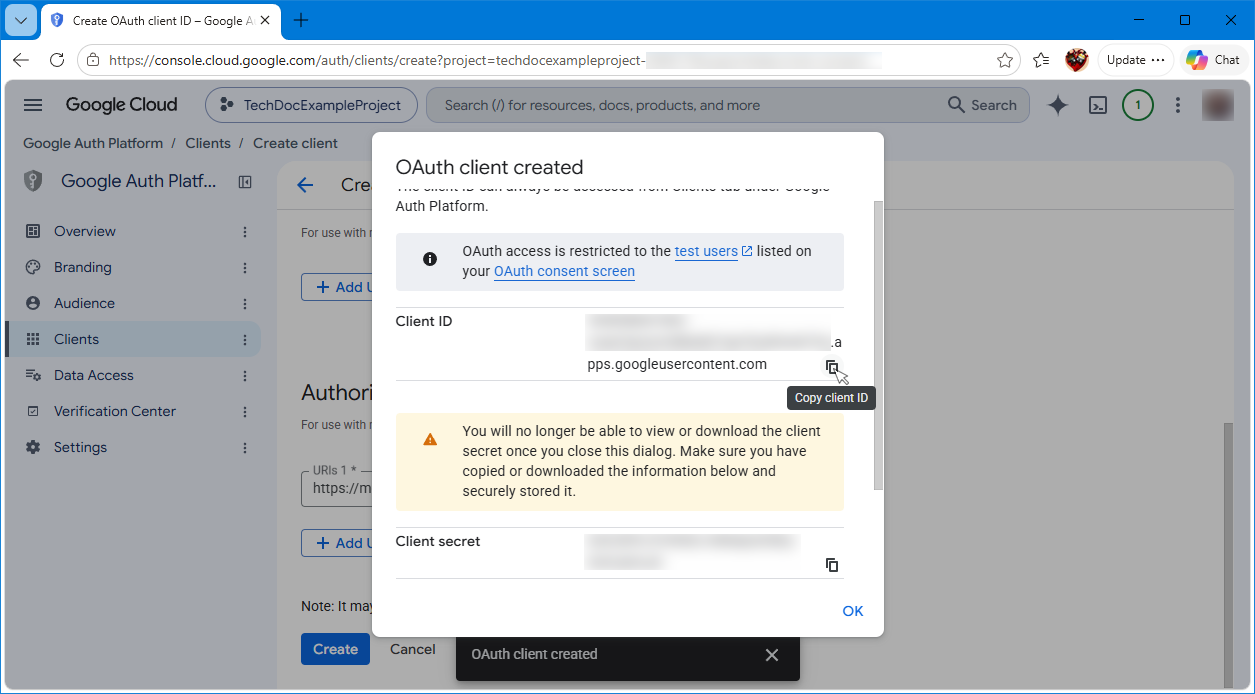
Task: Open the Gemini sparkle assistant
Action: point(1058,105)
